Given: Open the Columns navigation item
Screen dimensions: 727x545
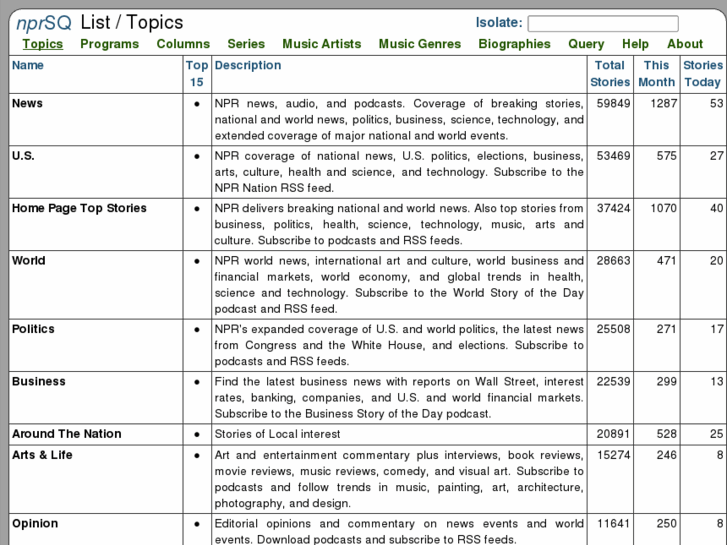Looking at the screenshot, I should (183, 44).
